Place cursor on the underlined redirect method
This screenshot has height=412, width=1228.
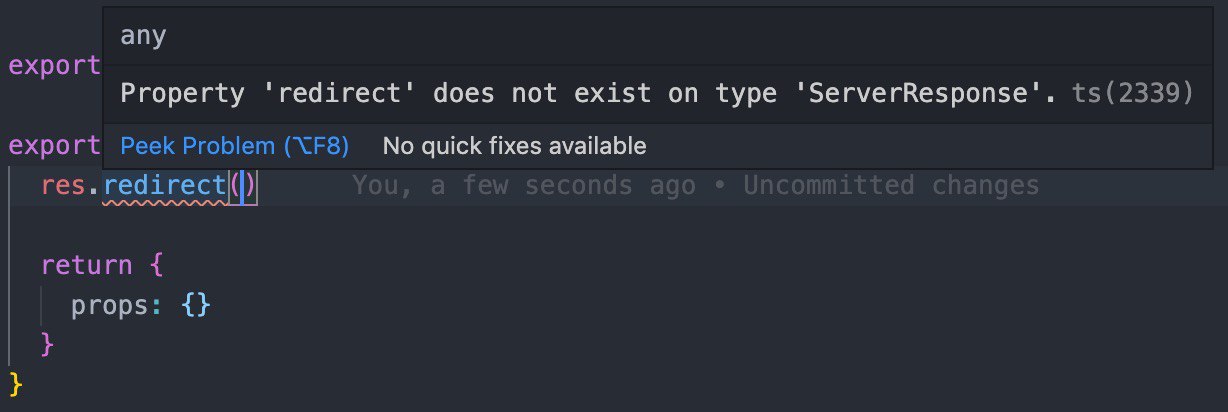[165, 186]
